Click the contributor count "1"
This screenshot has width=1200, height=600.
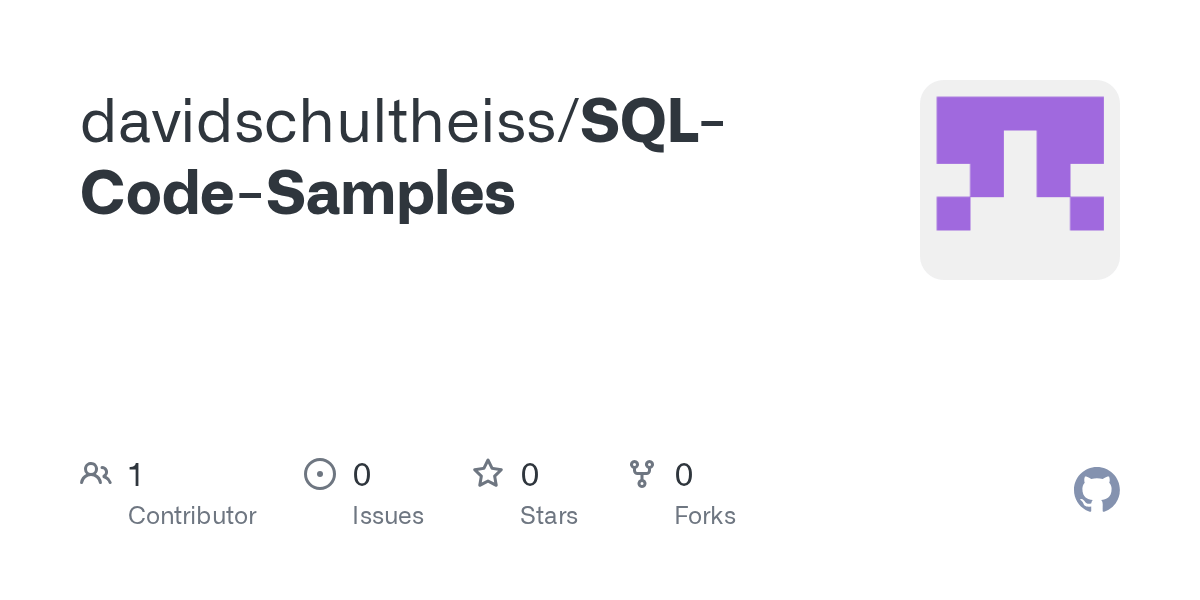pyautogui.click(x=135, y=474)
